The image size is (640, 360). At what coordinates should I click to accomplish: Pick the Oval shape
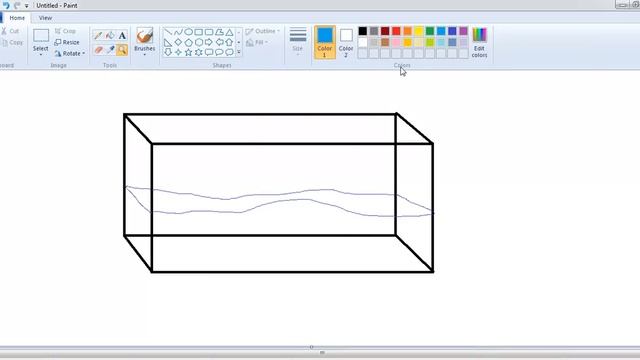click(188, 32)
